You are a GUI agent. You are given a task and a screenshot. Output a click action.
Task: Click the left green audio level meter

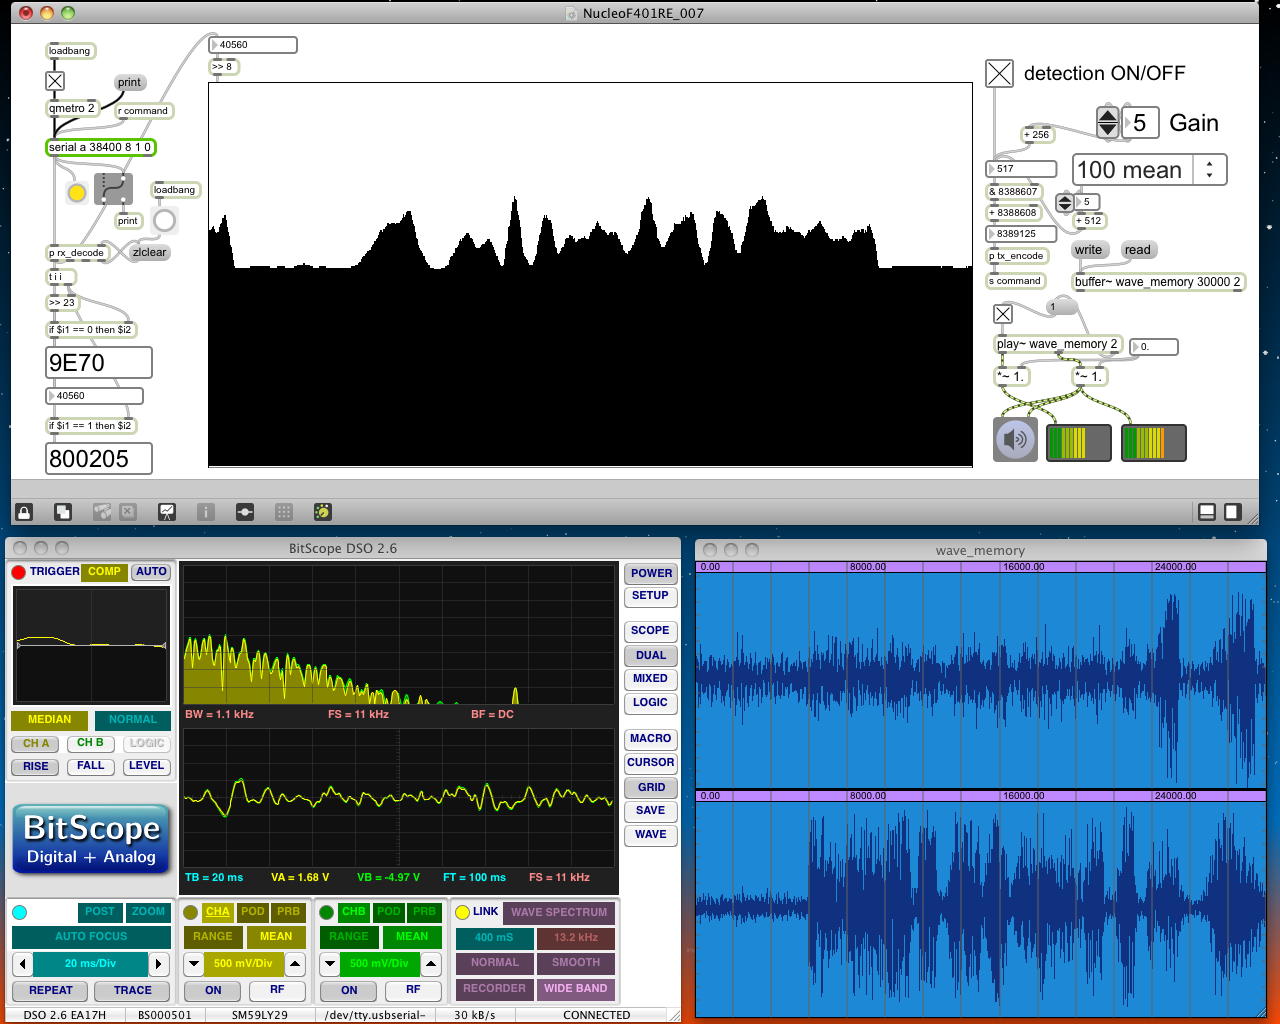pos(1078,442)
